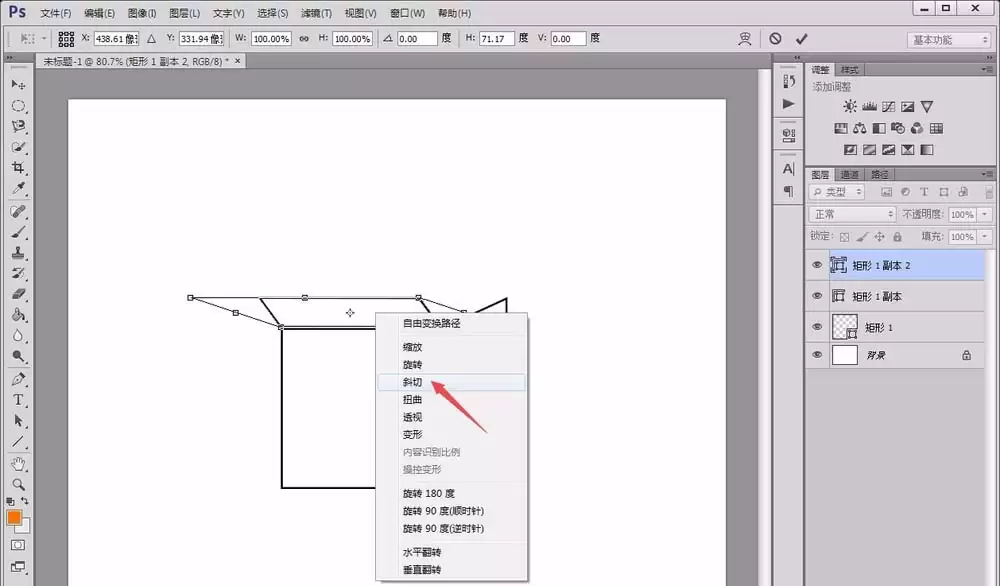This screenshot has width=1000, height=586.
Task: Select the Dodge tool
Action: tap(18, 356)
